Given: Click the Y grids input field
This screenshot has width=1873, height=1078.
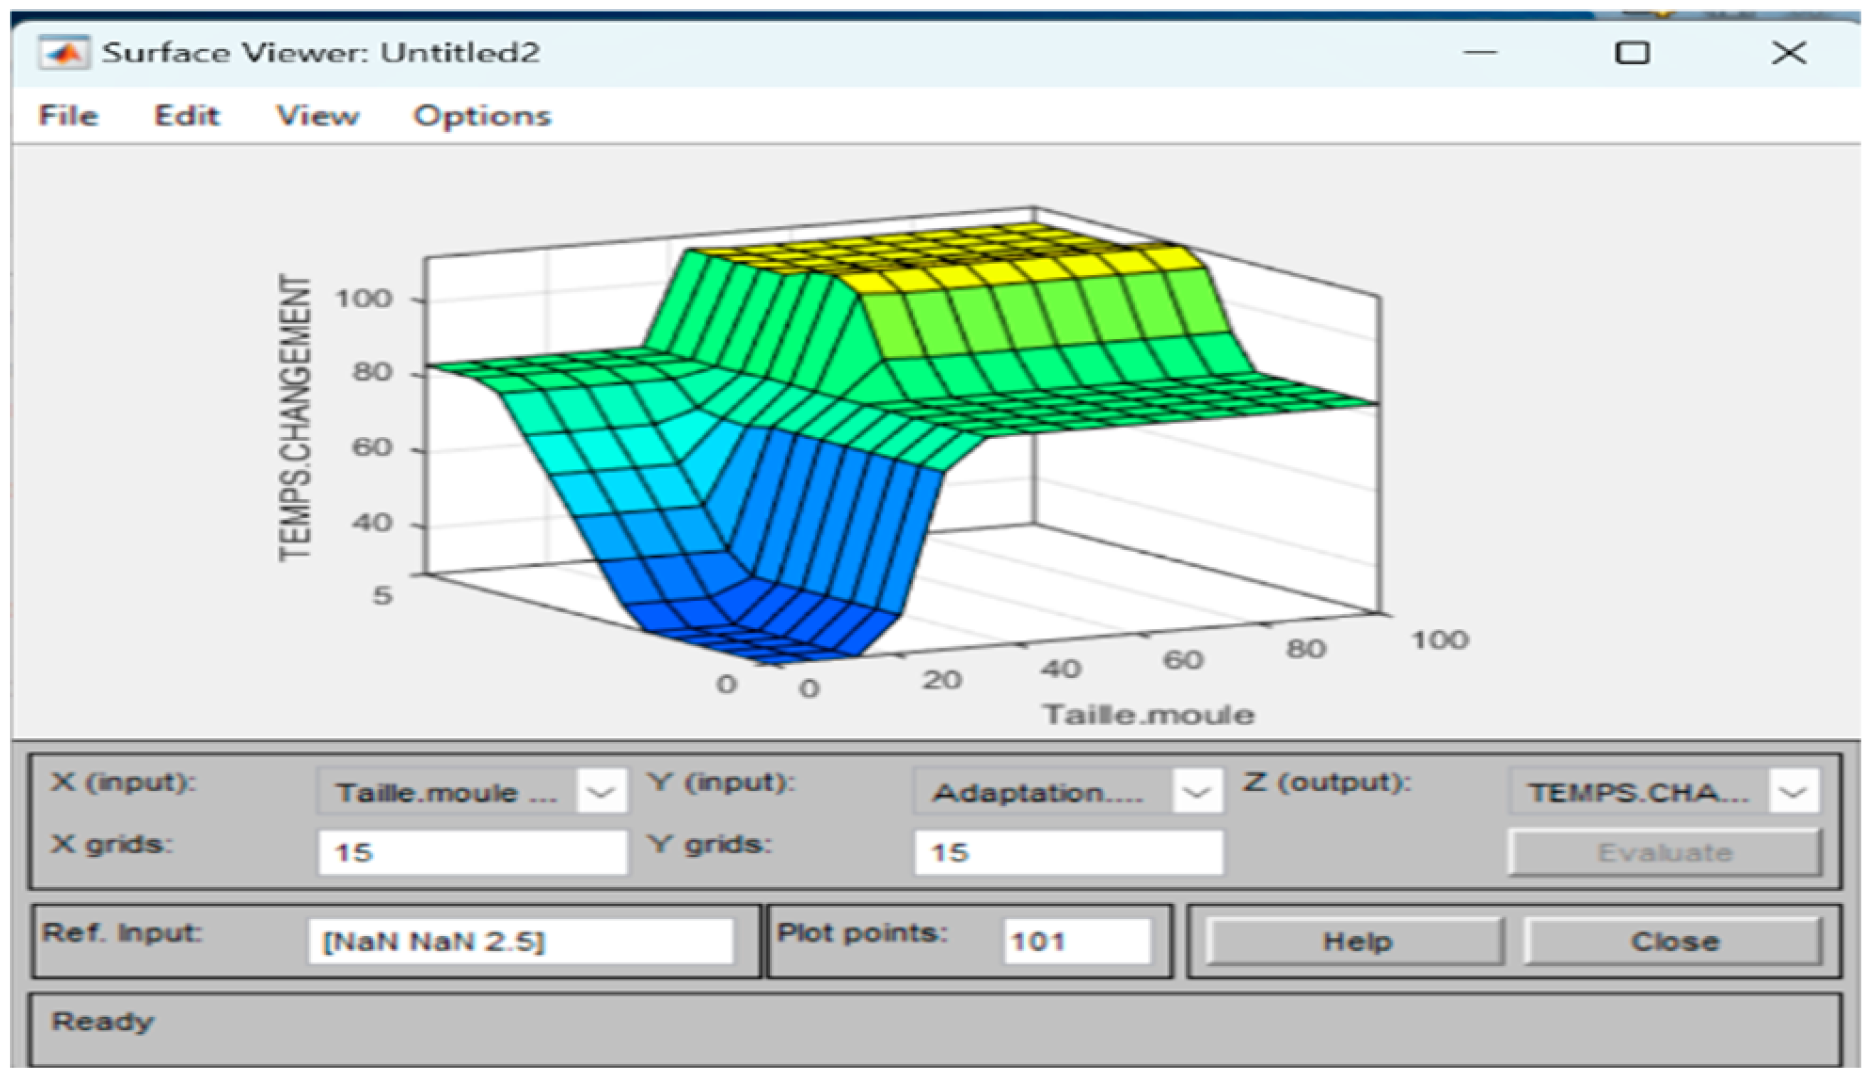Looking at the screenshot, I should coord(1067,853).
